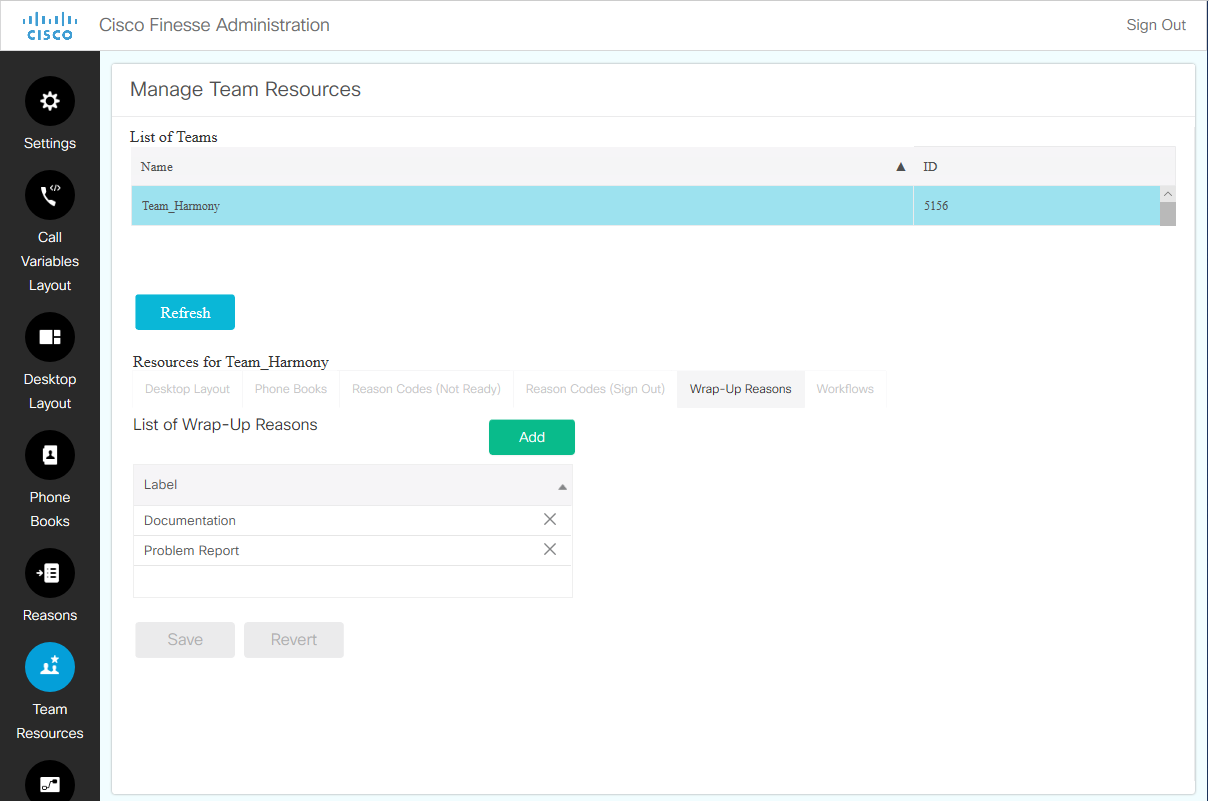Remove the Documentation wrap-up reason

point(550,519)
